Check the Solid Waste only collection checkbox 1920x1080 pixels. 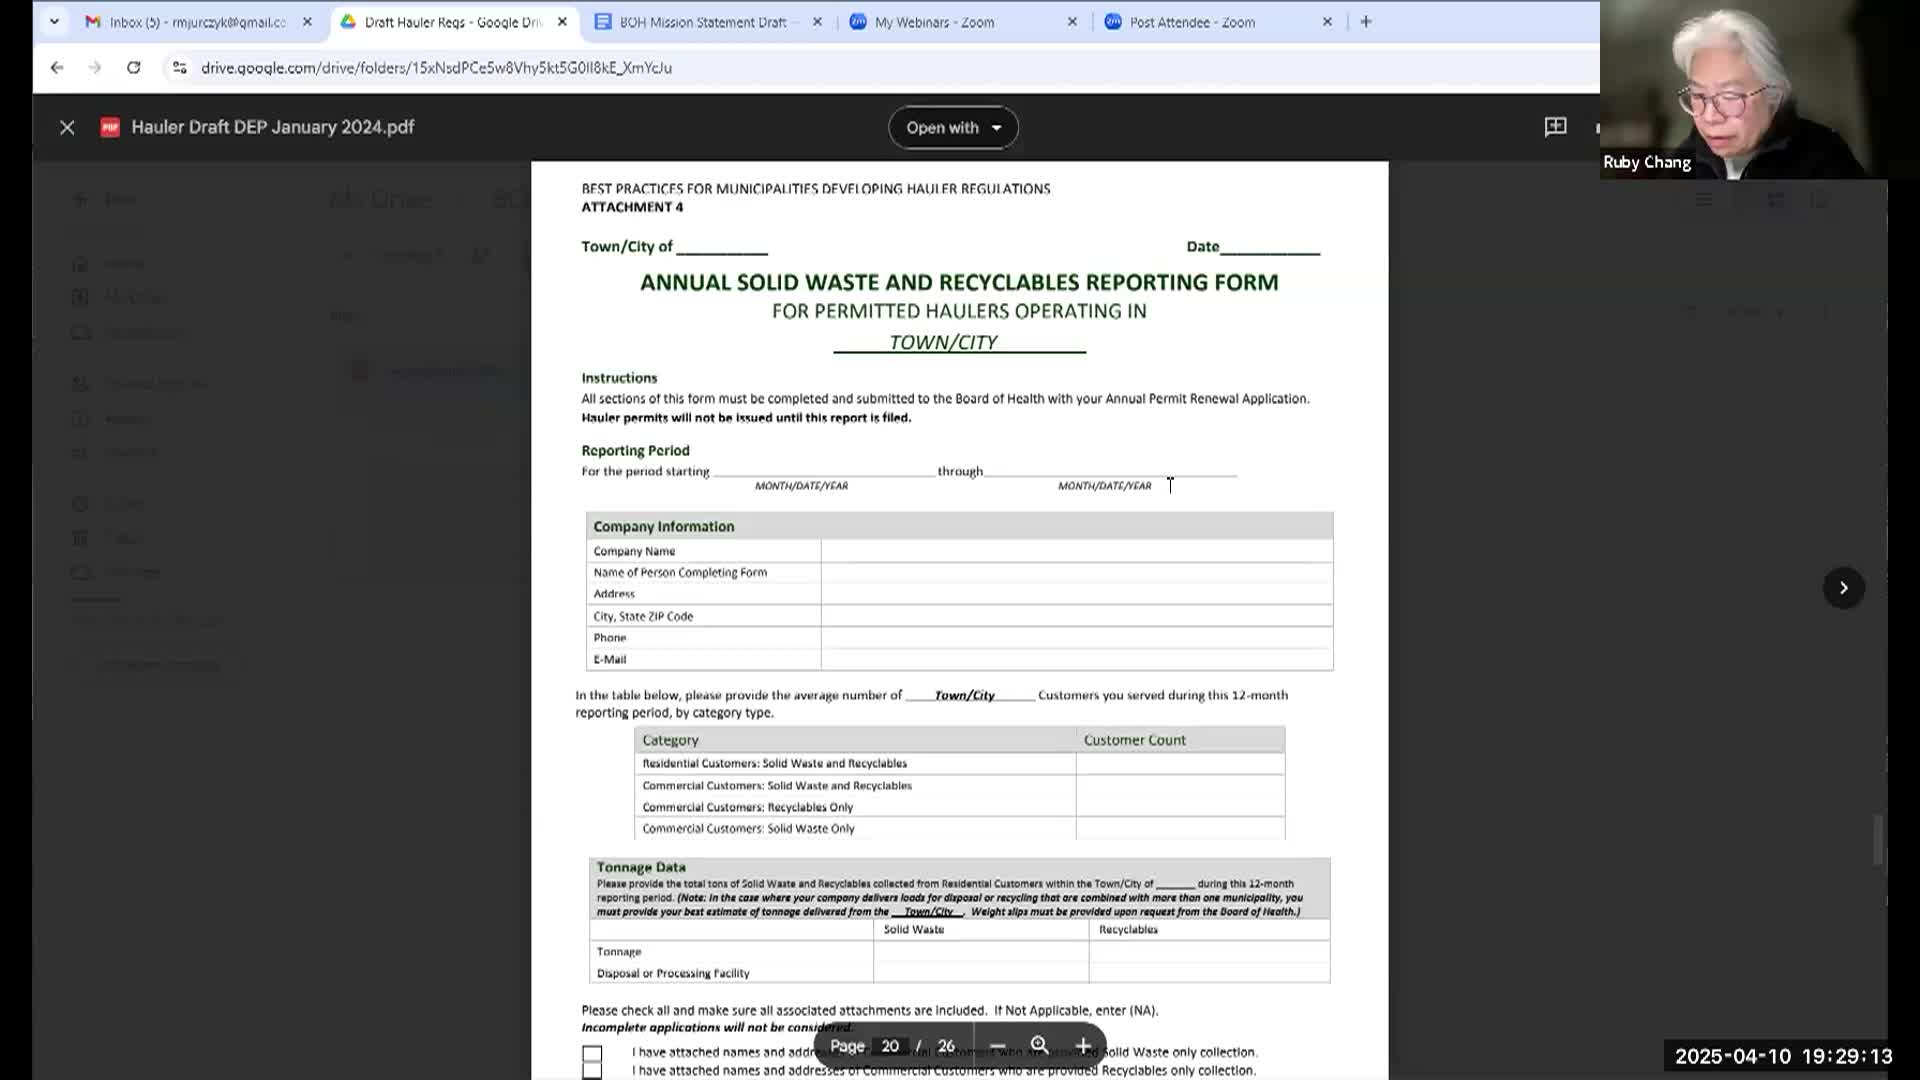[592, 1054]
